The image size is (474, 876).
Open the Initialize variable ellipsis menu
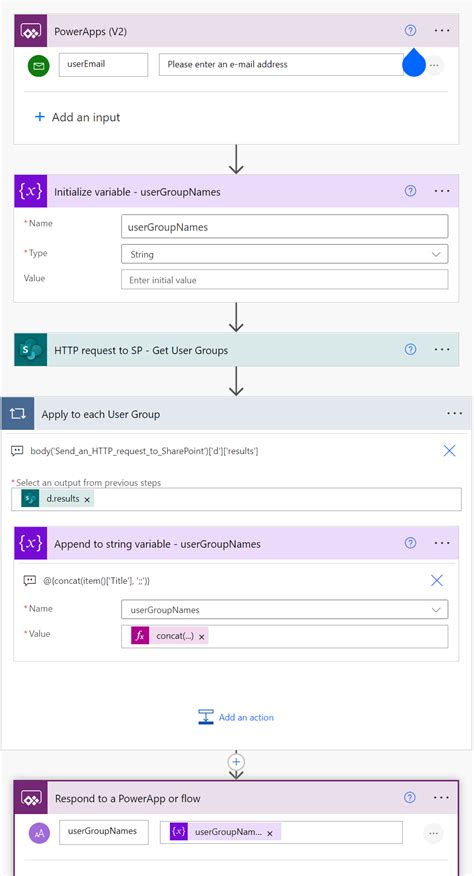[x=442, y=191]
